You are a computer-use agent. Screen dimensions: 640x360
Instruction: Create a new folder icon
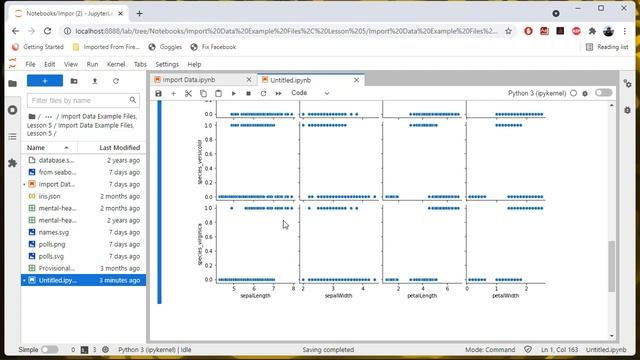[x=74, y=81]
